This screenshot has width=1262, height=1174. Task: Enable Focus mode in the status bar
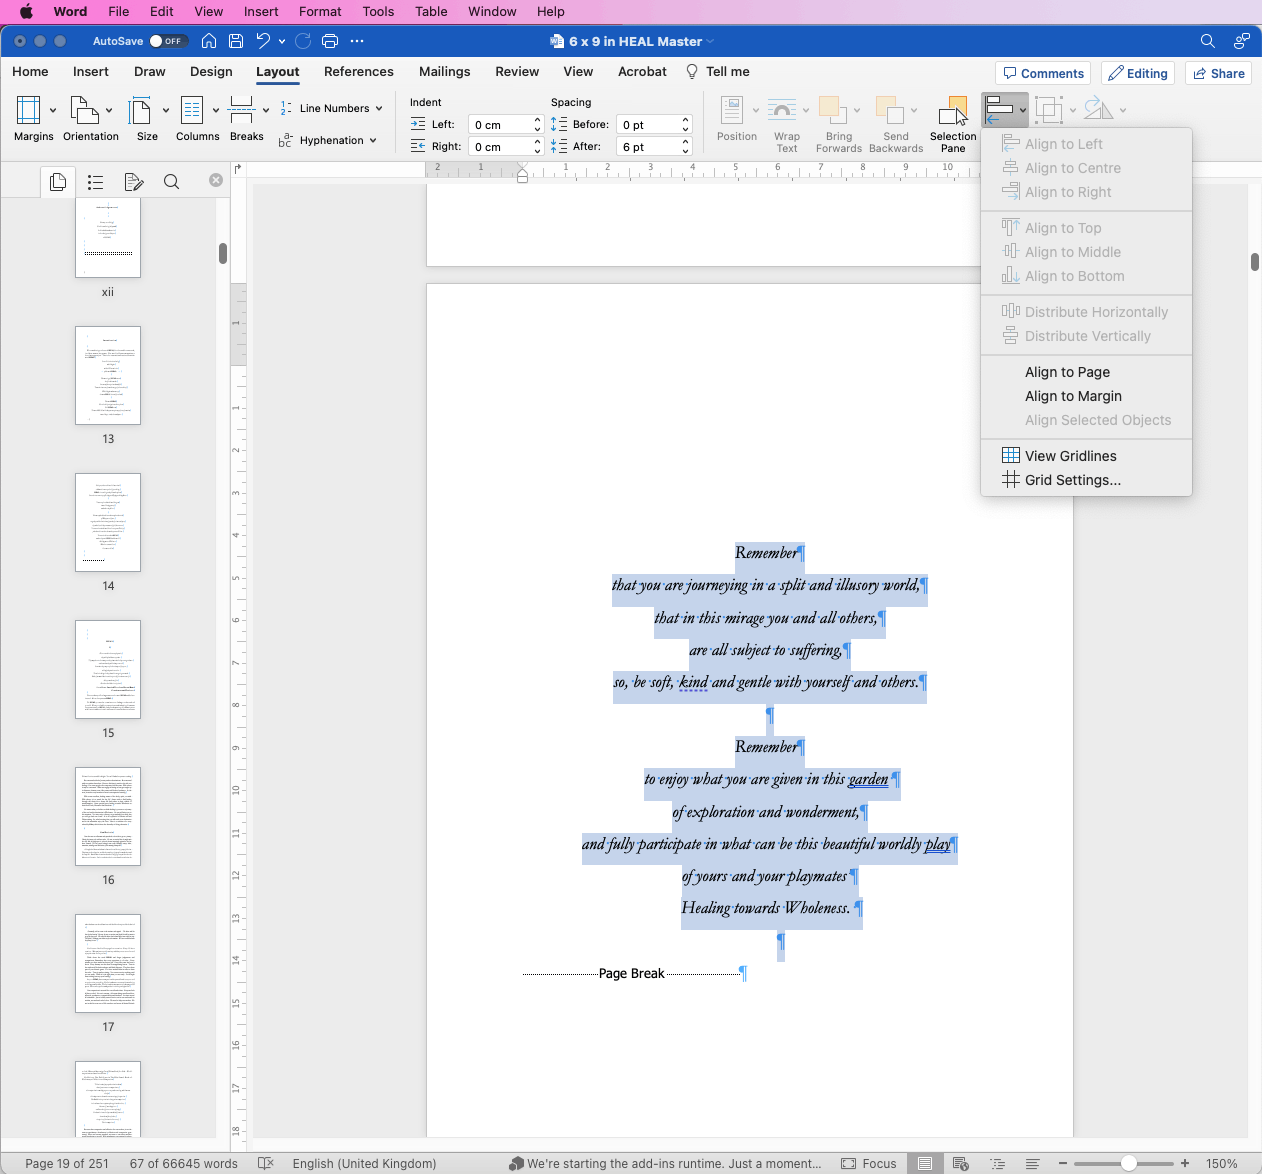869,1163
